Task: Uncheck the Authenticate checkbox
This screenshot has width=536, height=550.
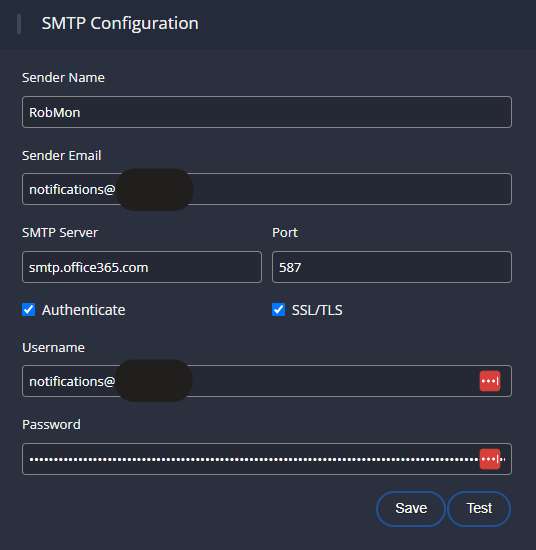Action: [28, 310]
